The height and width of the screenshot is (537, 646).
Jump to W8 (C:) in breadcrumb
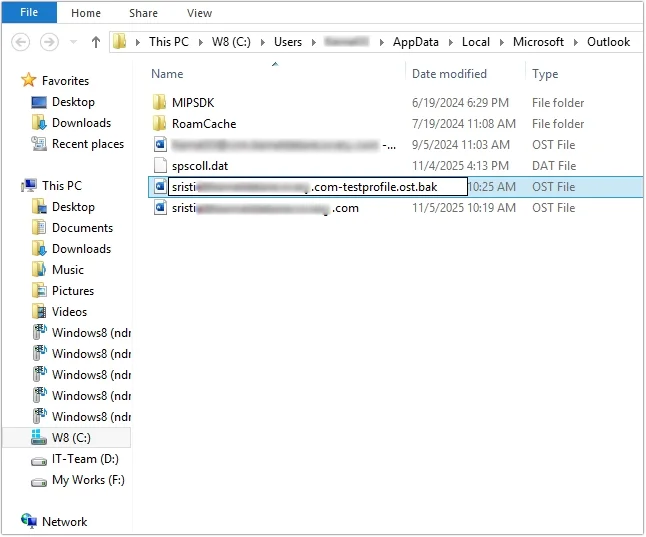click(231, 42)
